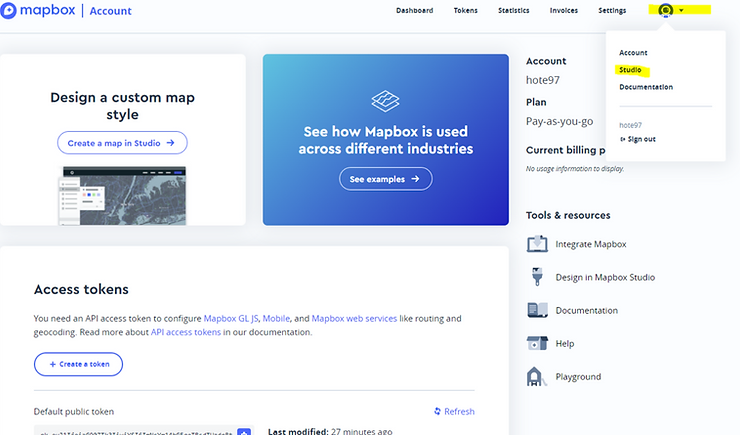Click the hote97 username in dropdown
The height and width of the screenshot is (435, 740).
tap(631, 125)
